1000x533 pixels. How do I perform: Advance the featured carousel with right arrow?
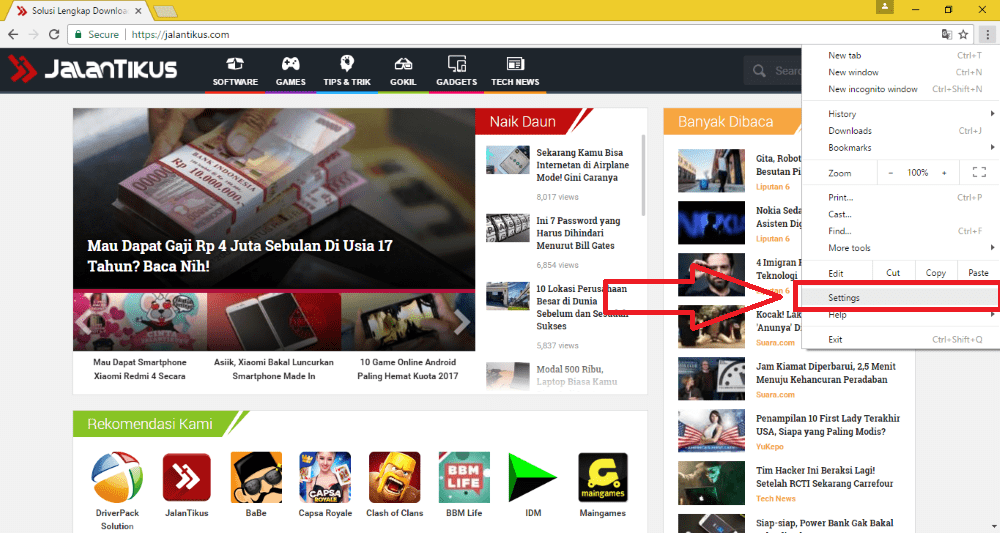[462, 322]
